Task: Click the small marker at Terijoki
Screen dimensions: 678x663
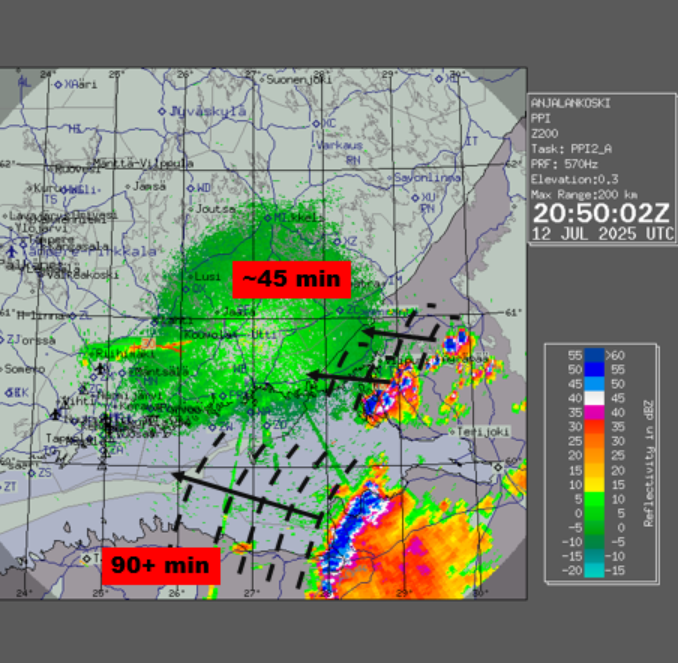Action: (452, 432)
